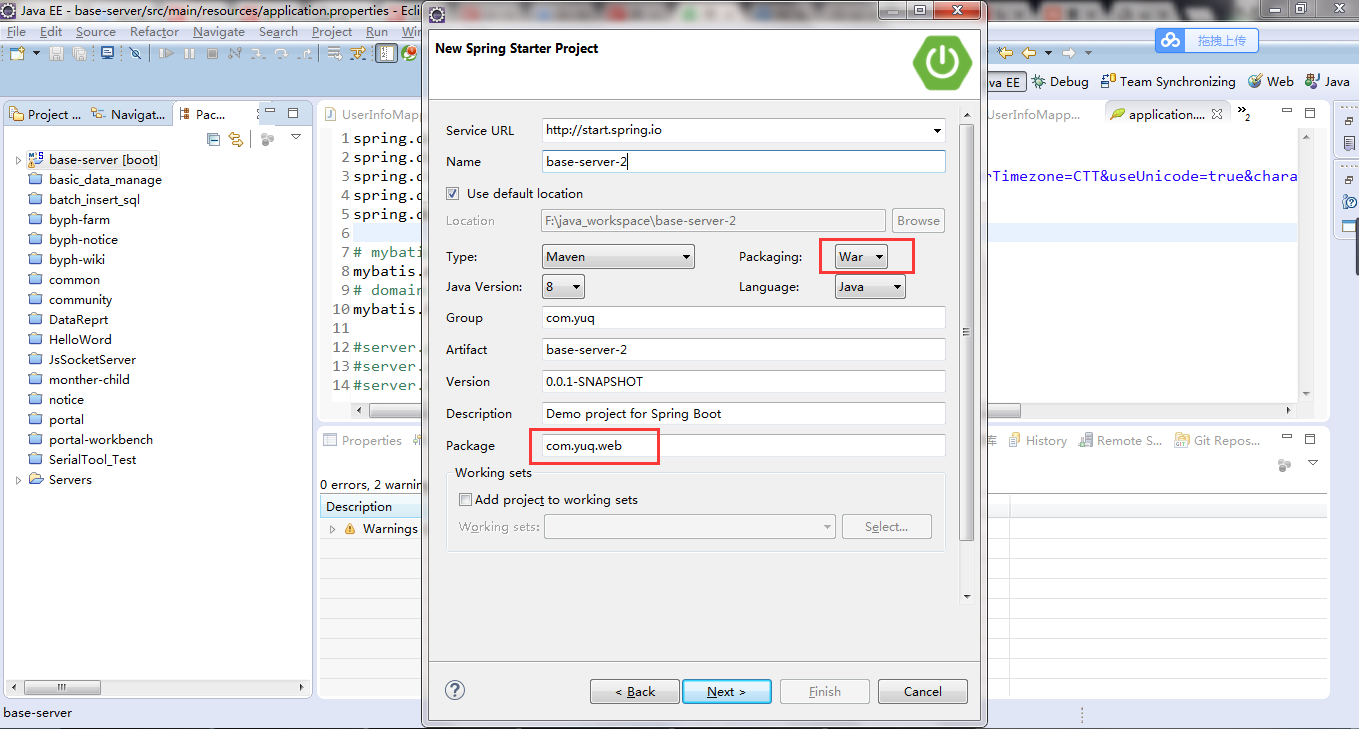The height and width of the screenshot is (729, 1359).
Task: Click Package Explorer horizontal scrollbar
Action: point(62,687)
